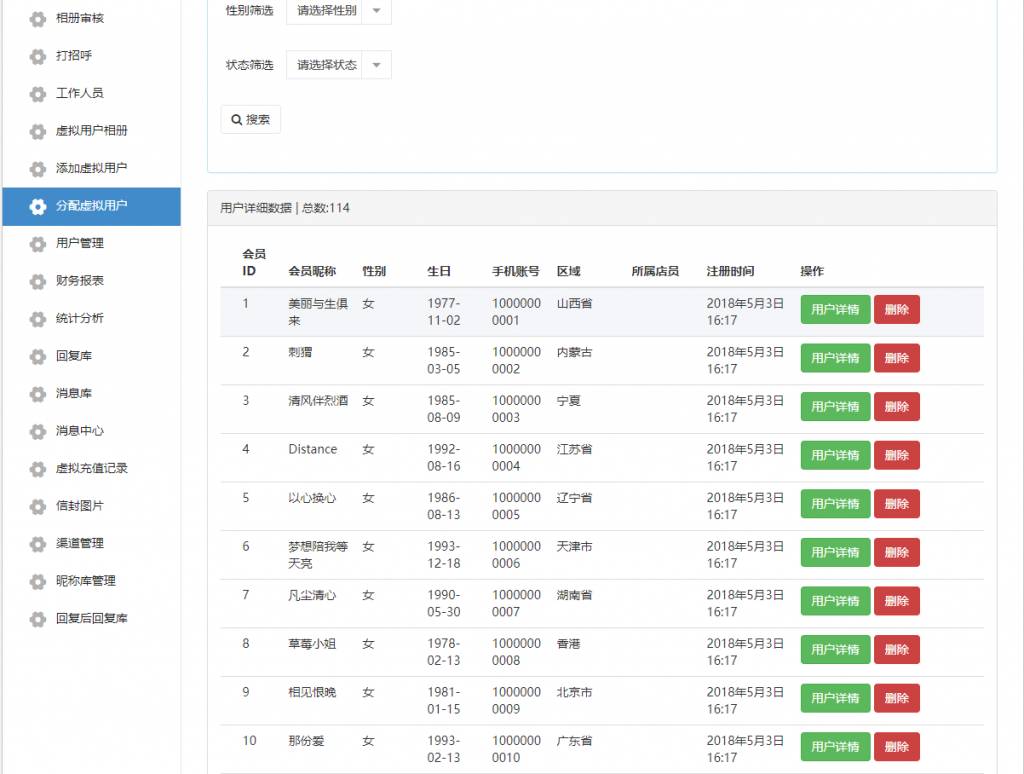Click the gear icon beside 消息中心

[38, 432]
